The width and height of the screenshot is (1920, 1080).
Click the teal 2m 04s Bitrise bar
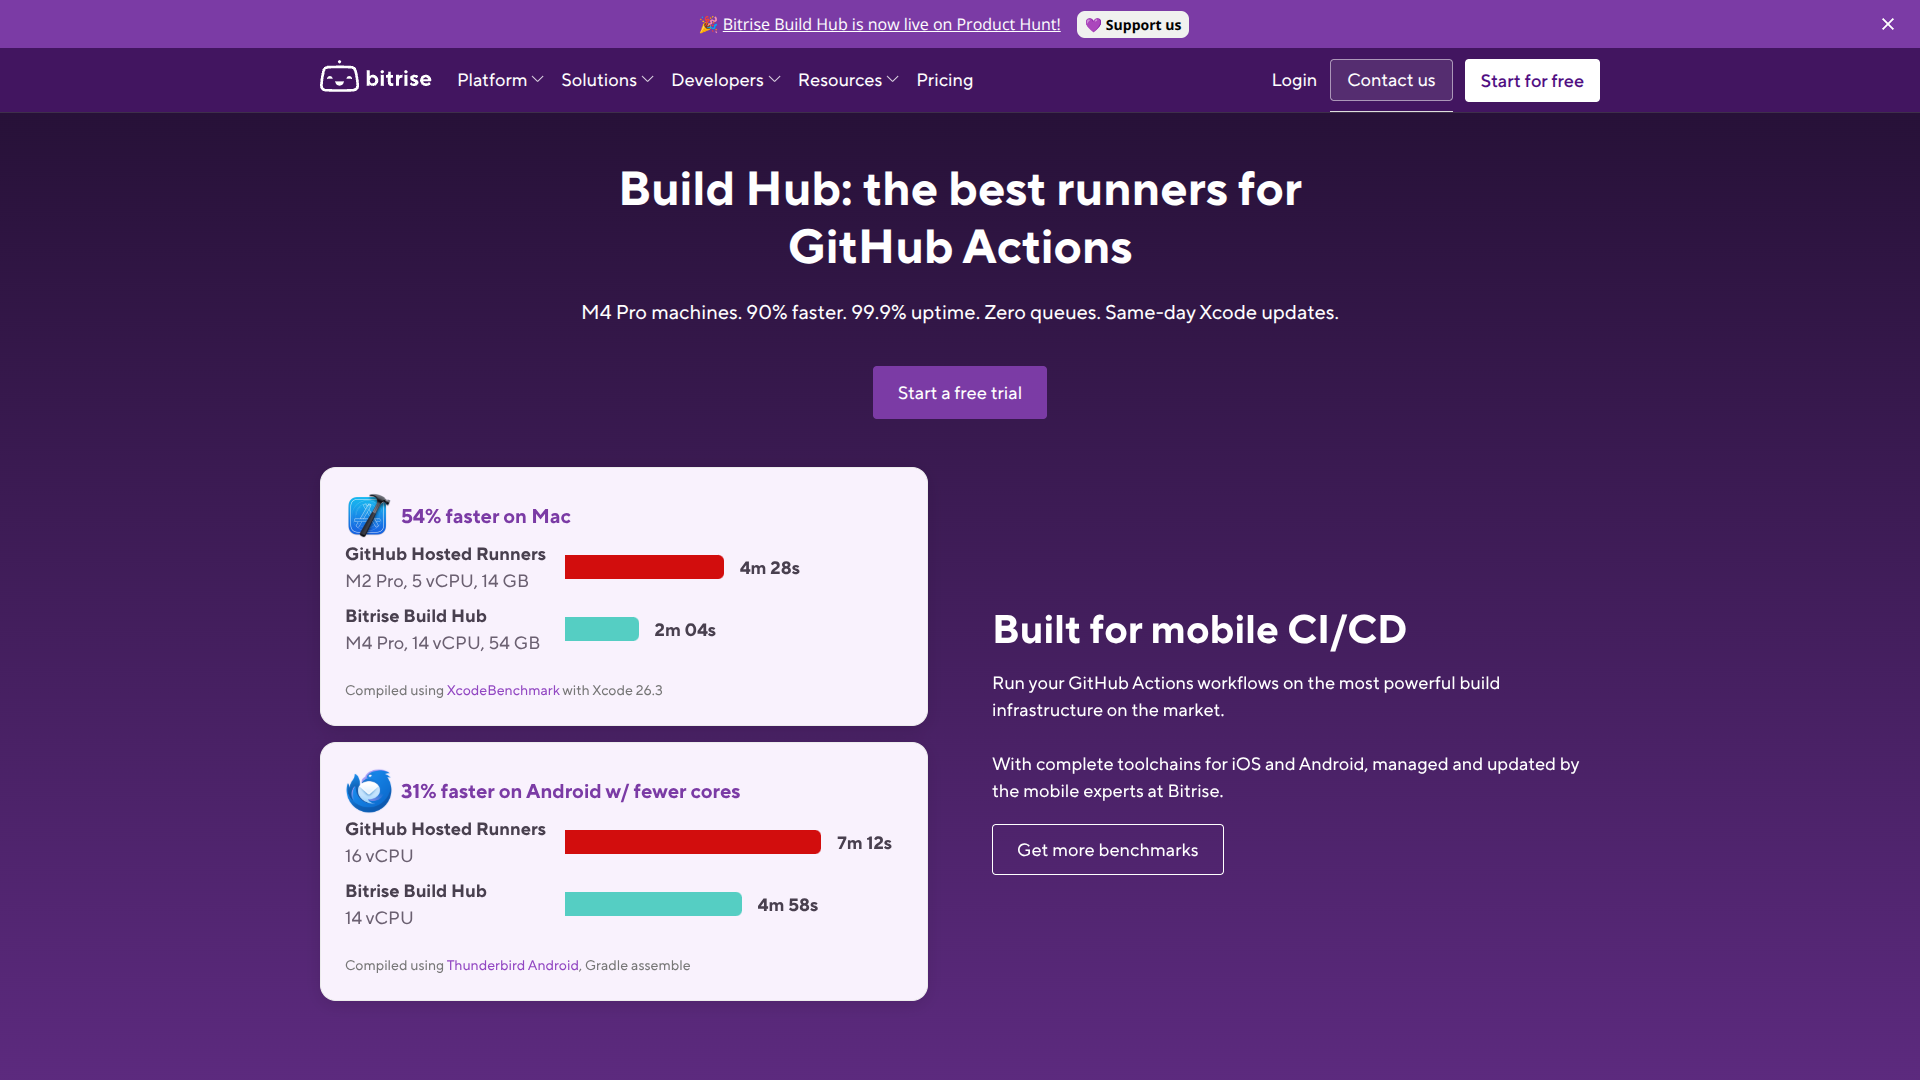click(x=602, y=629)
